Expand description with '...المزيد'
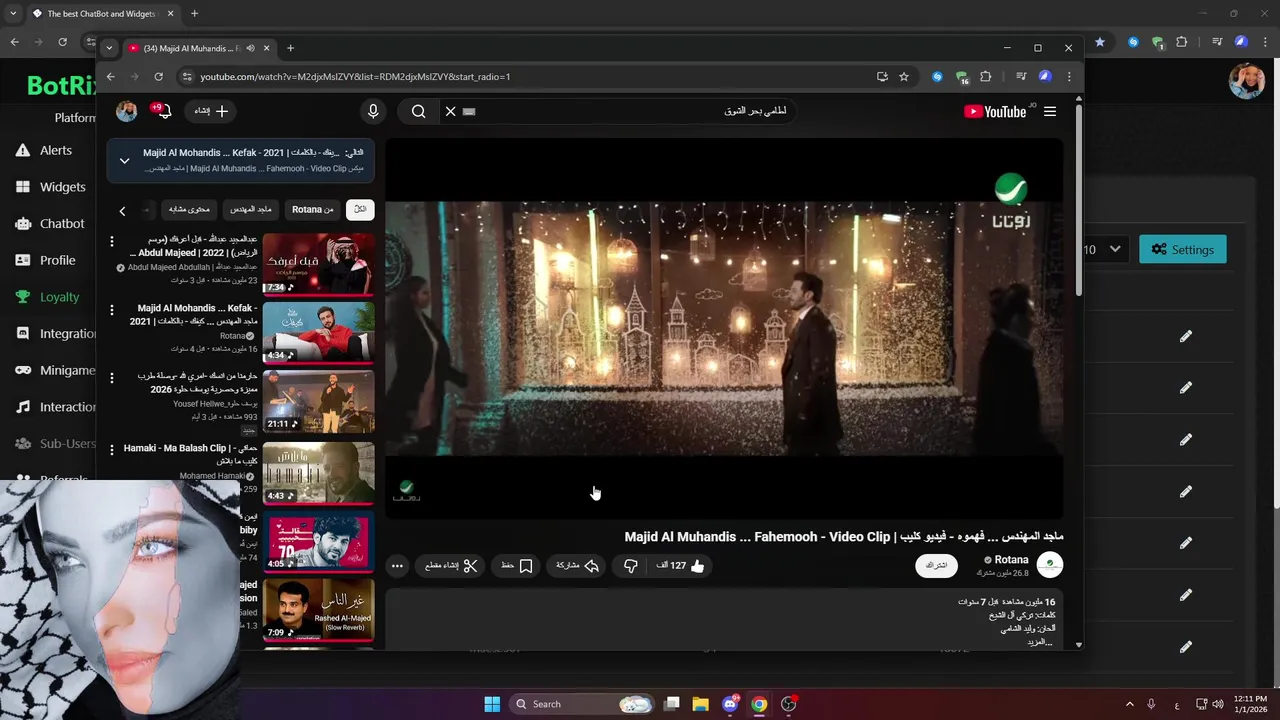Screen dimensions: 1280x720 [x=1040, y=642]
